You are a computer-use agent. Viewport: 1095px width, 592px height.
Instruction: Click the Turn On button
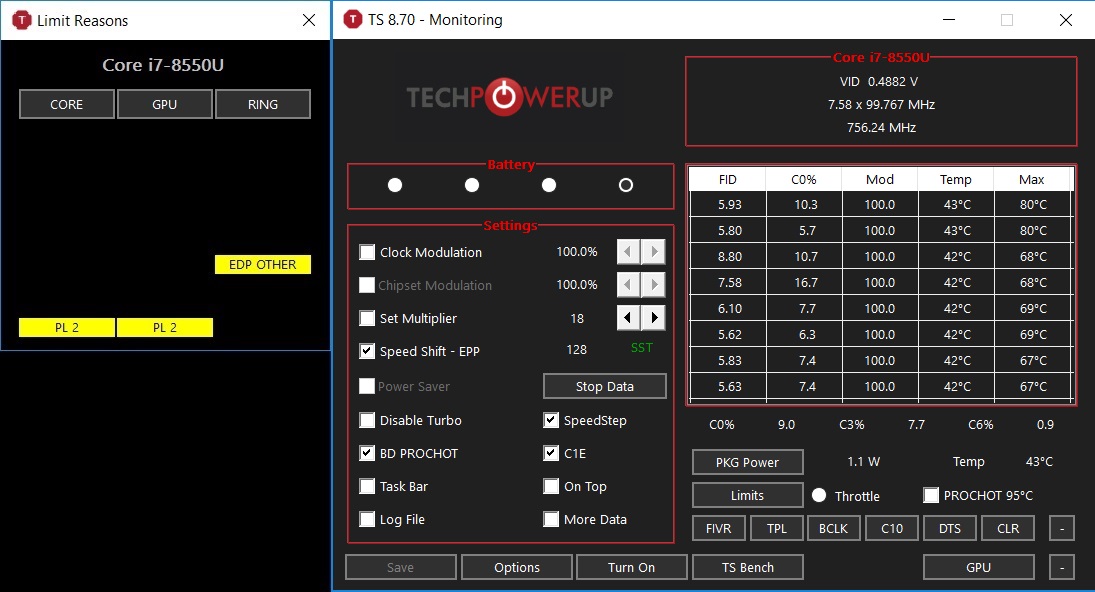632,568
